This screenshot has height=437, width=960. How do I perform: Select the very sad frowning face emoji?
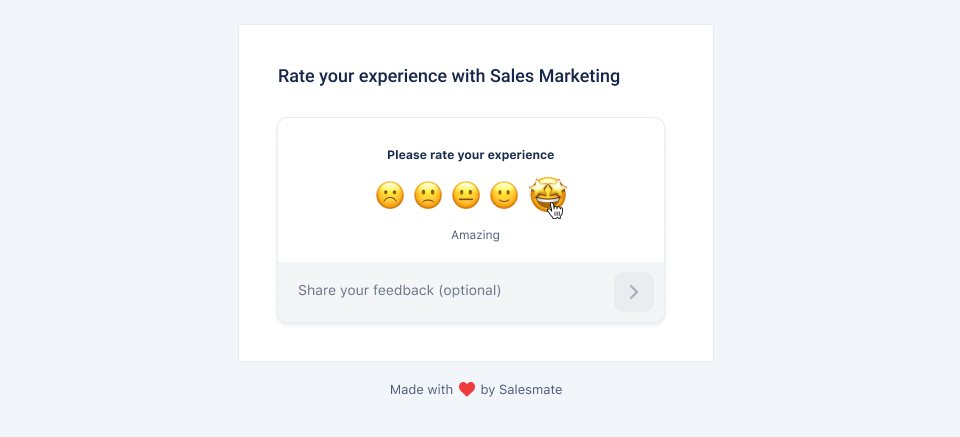[x=390, y=196]
